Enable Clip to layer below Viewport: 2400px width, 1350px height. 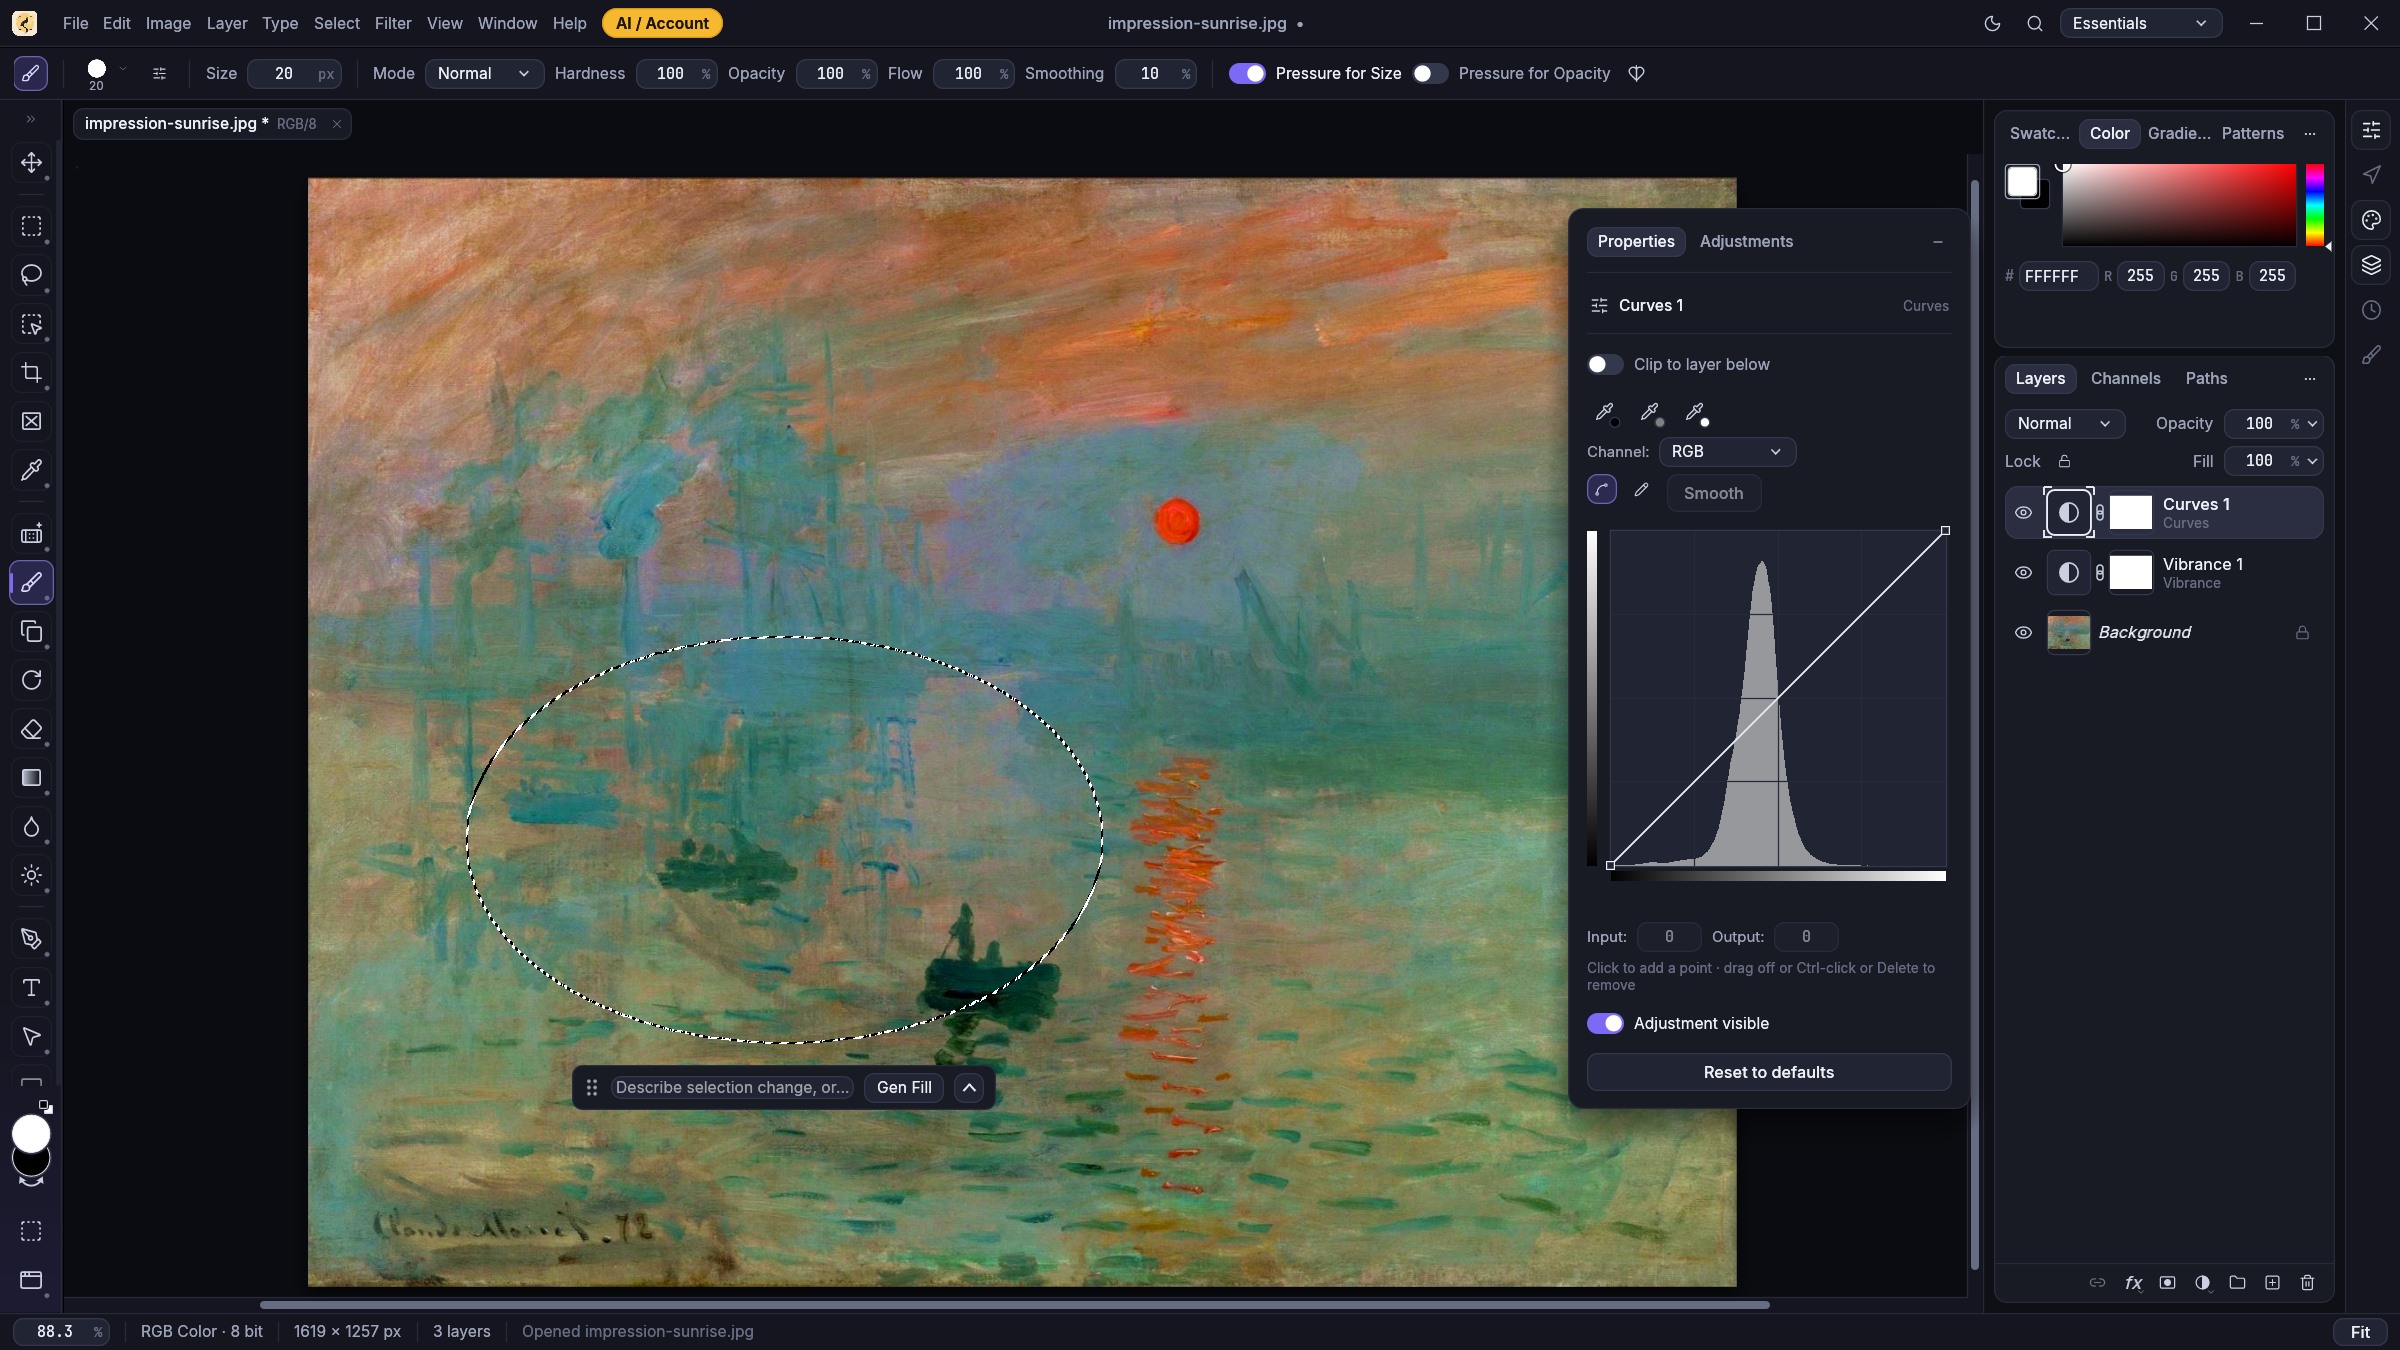pyautogui.click(x=1605, y=364)
